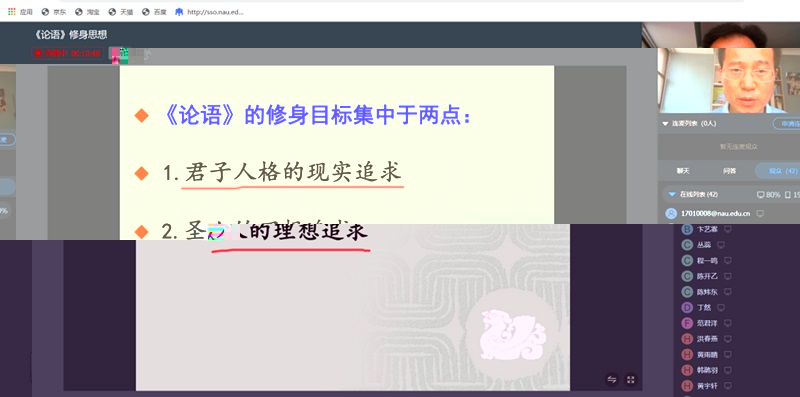Screen dimensions: 800x397
Task: Click the H avatar of 黄雨晴
Action: pyautogui.click(x=687, y=355)
